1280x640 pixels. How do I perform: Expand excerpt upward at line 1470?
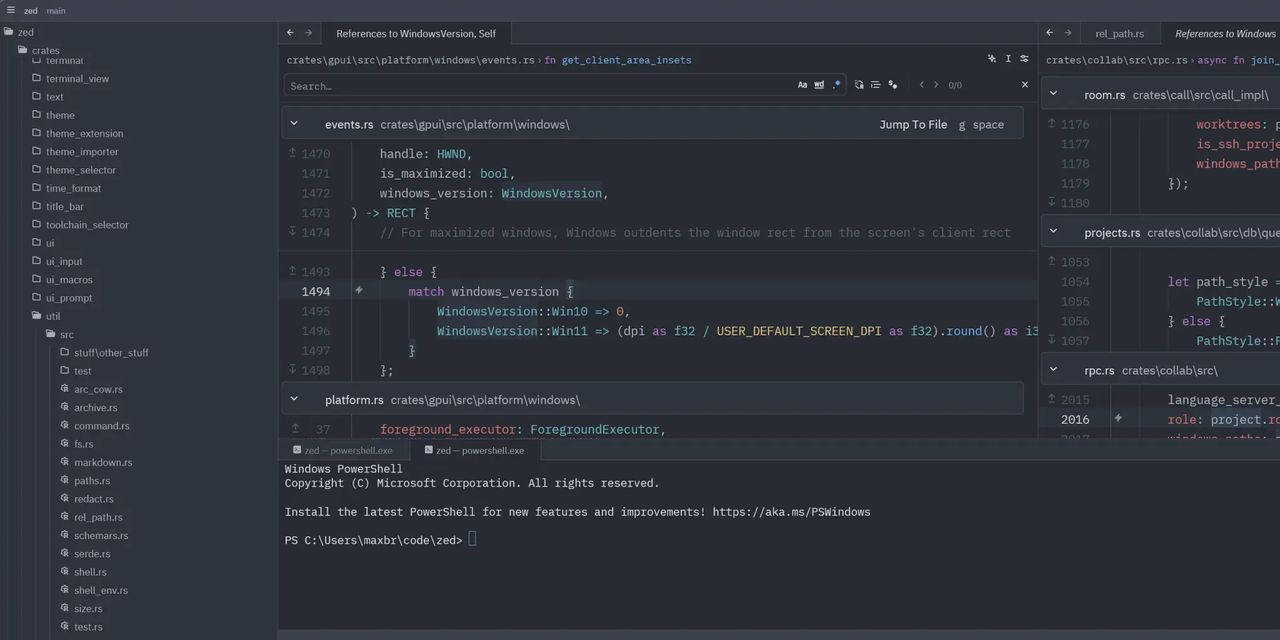(293, 154)
